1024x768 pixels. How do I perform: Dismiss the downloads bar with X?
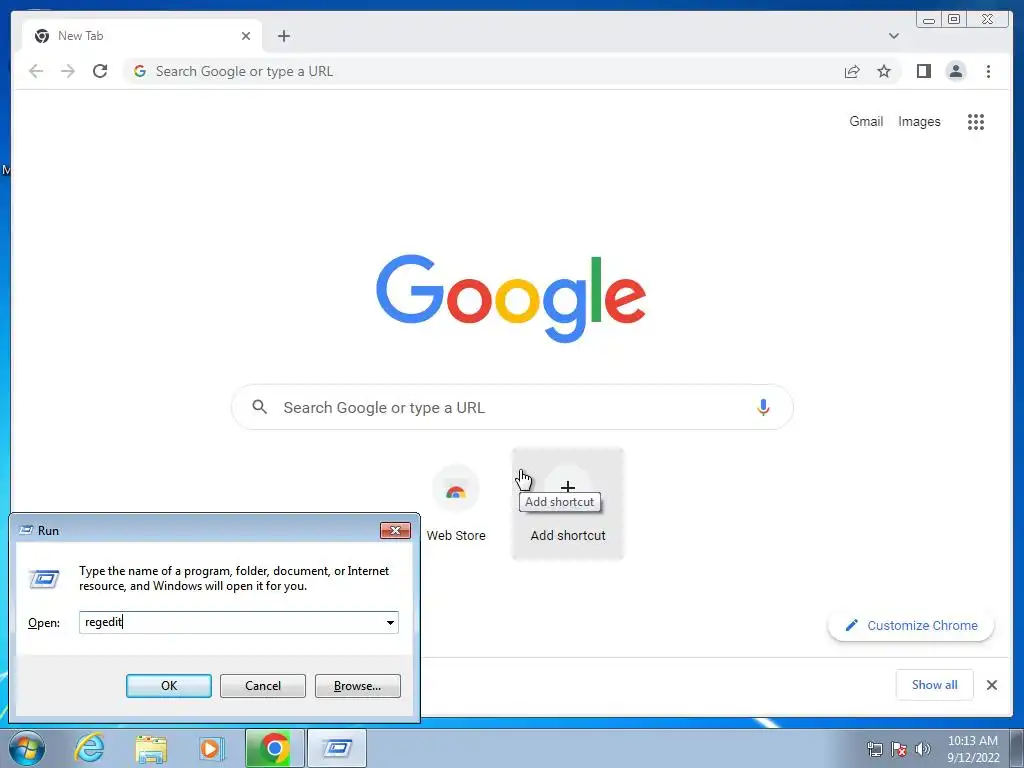click(991, 685)
